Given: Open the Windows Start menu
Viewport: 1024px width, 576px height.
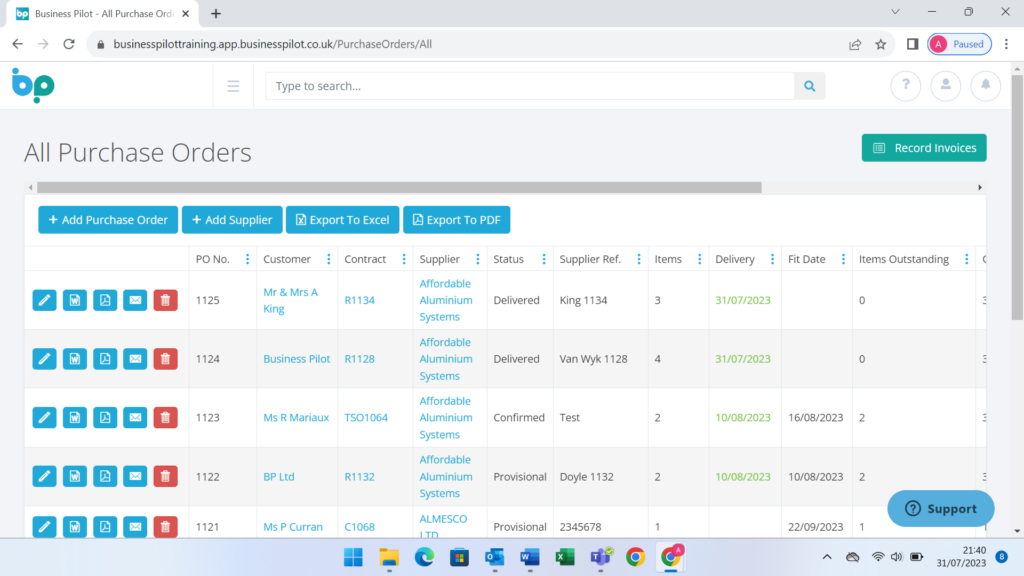Looking at the screenshot, I should click(353, 557).
